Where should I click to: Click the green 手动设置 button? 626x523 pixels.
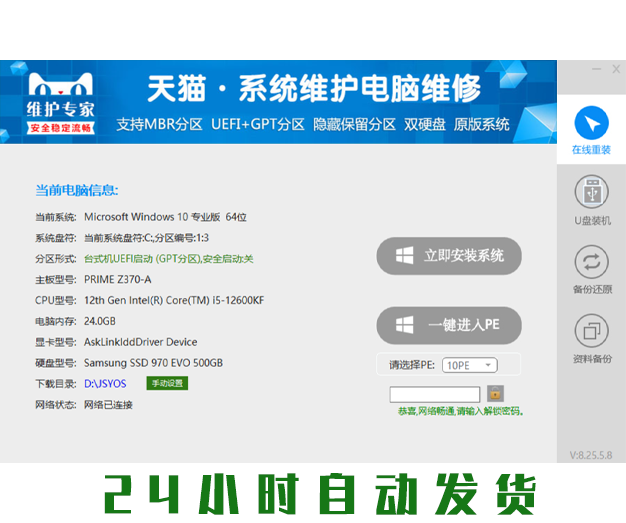tap(167, 383)
